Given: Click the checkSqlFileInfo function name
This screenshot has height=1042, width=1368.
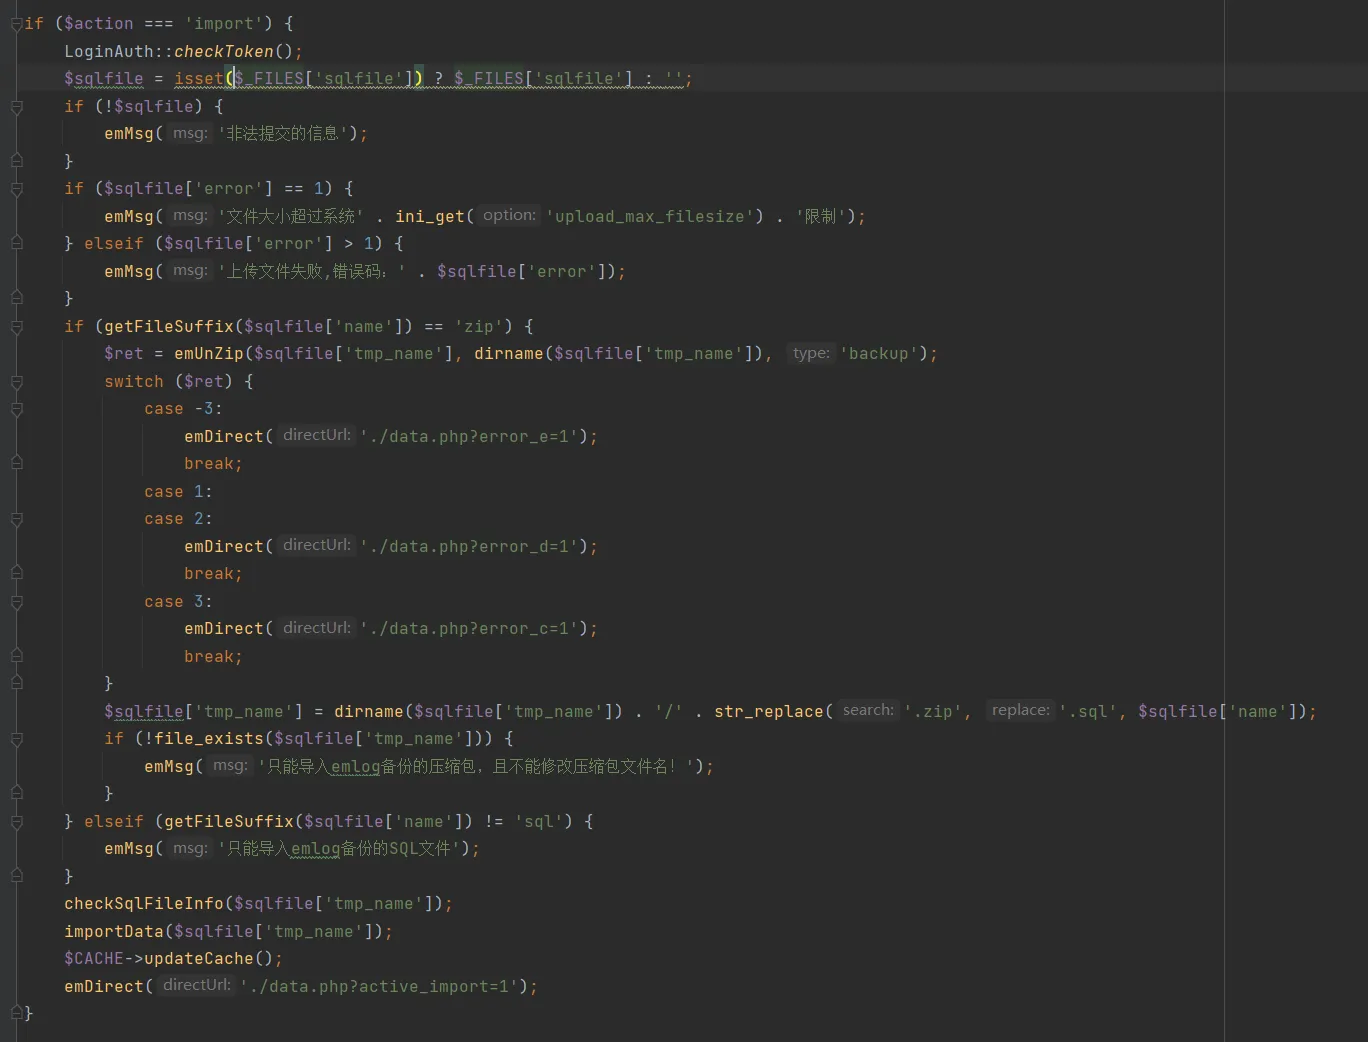Looking at the screenshot, I should tap(144, 904).
